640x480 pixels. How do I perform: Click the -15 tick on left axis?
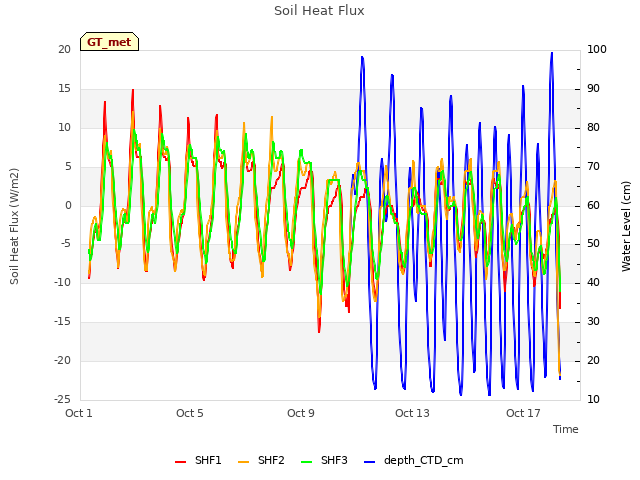(x=62, y=322)
